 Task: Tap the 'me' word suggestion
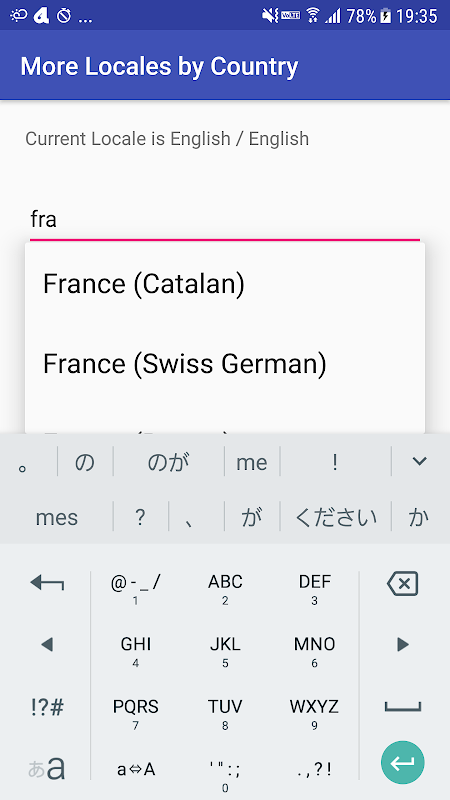click(x=252, y=462)
